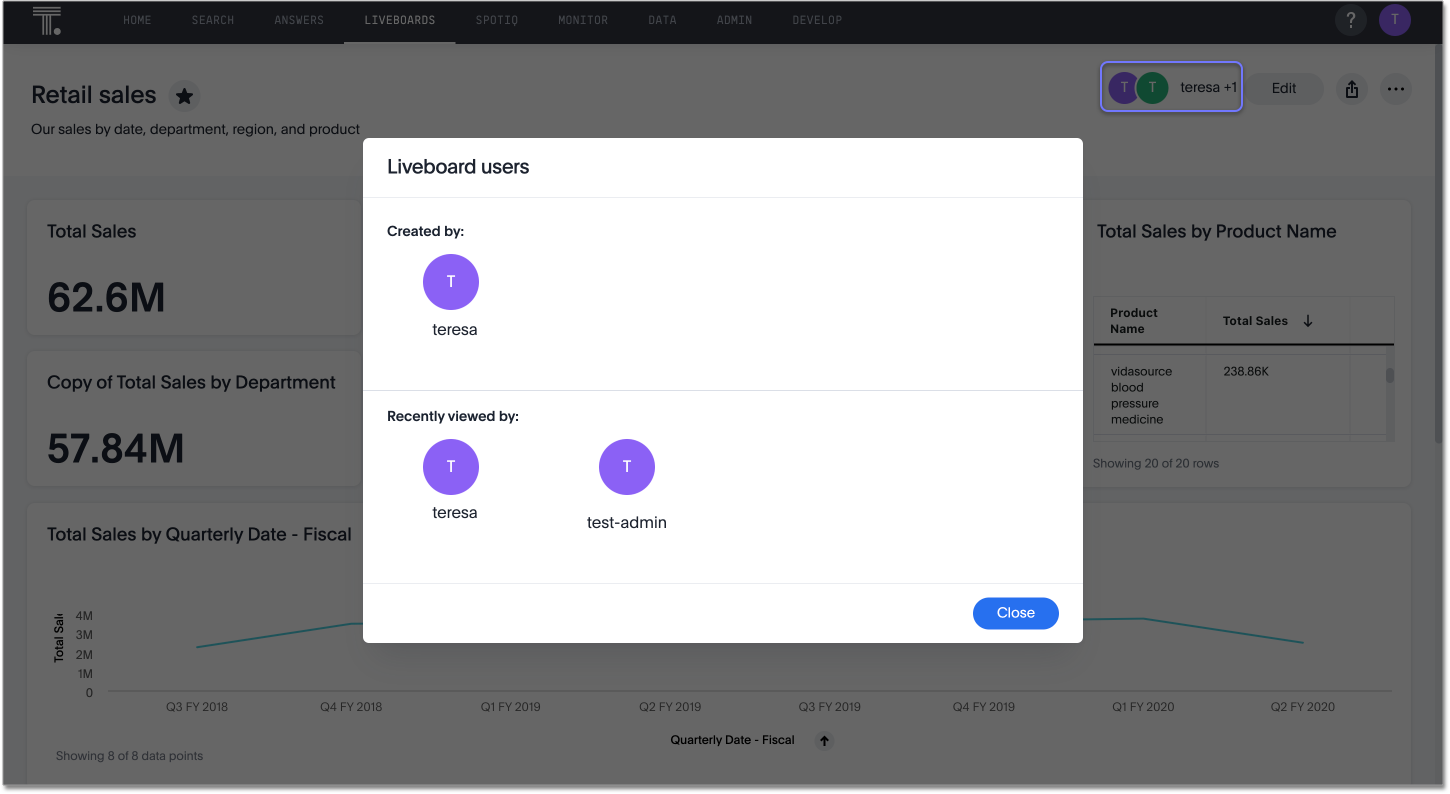Navigate to the DATA page
Image resolution: width=1450 pixels, height=794 pixels.
tap(662, 19)
